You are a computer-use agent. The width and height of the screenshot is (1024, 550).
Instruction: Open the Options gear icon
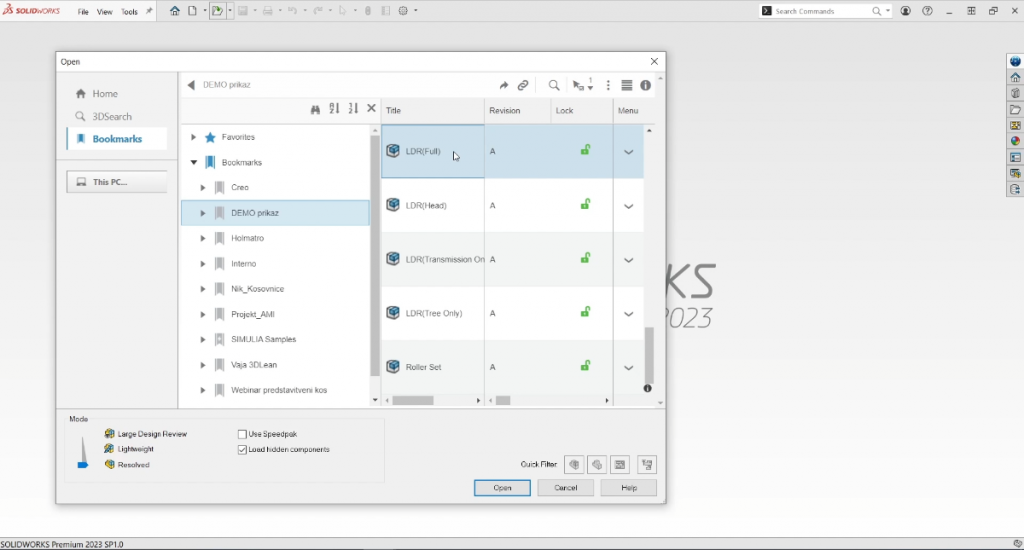403,11
